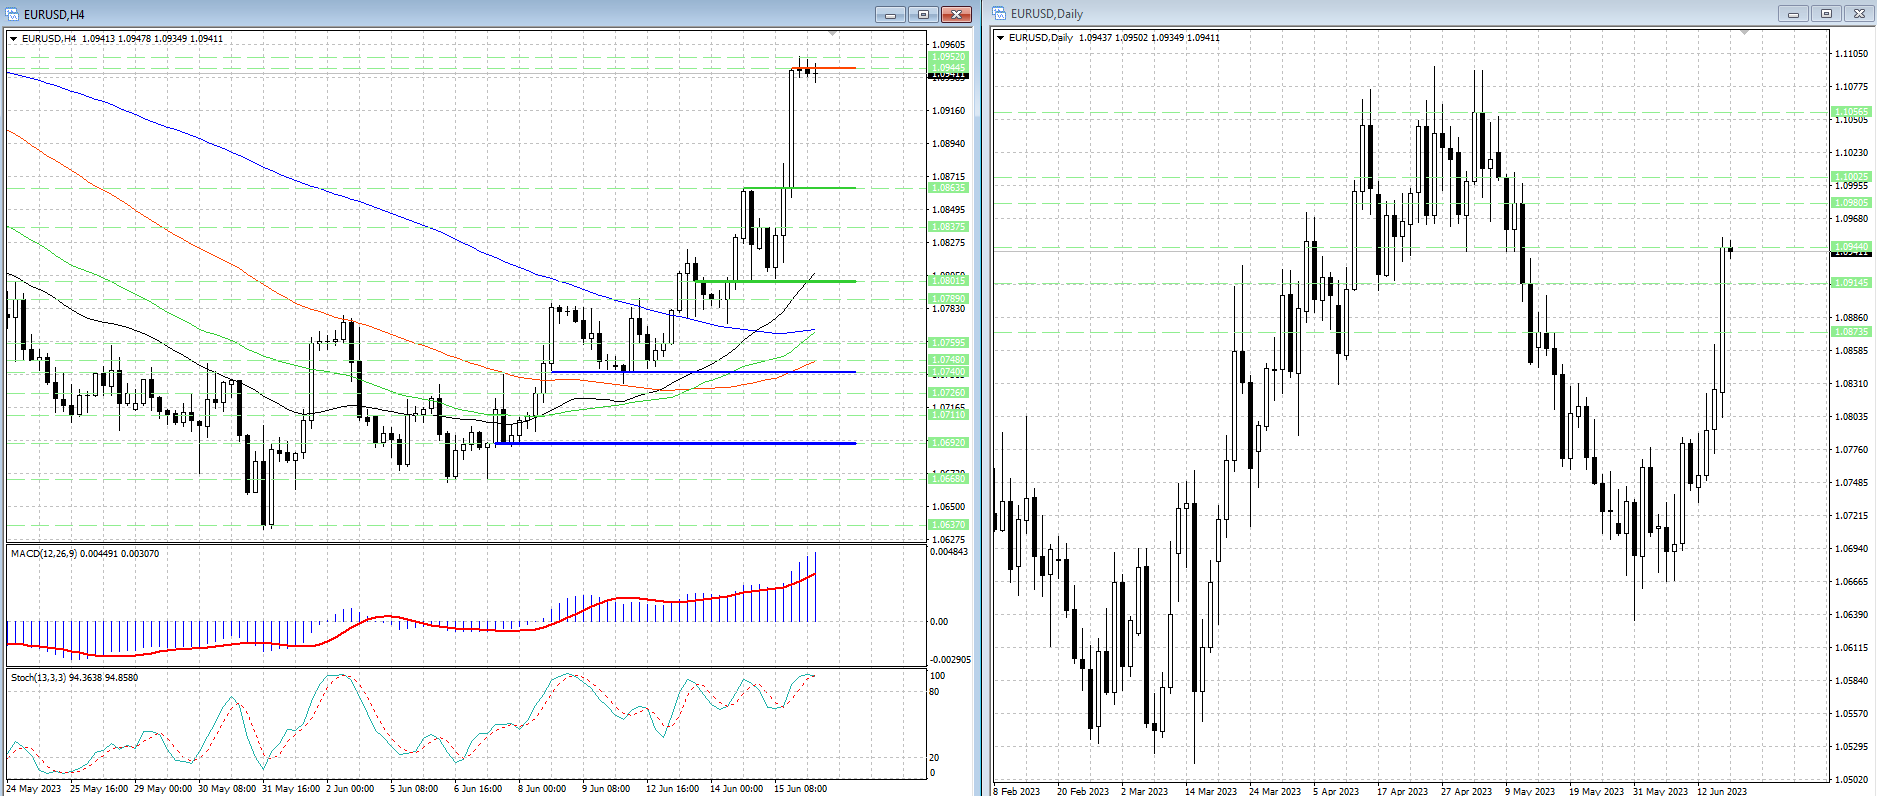
Task: Open the dropdown arrow beside EURUSD,H4 label
Action: point(14,38)
